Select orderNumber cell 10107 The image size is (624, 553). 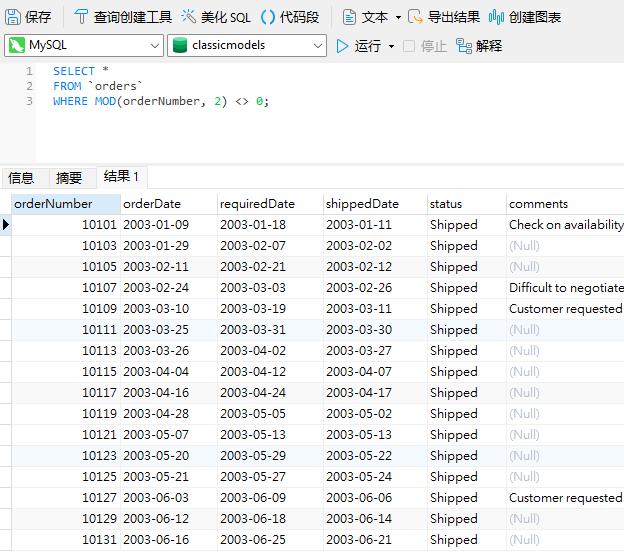(x=66, y=288)
